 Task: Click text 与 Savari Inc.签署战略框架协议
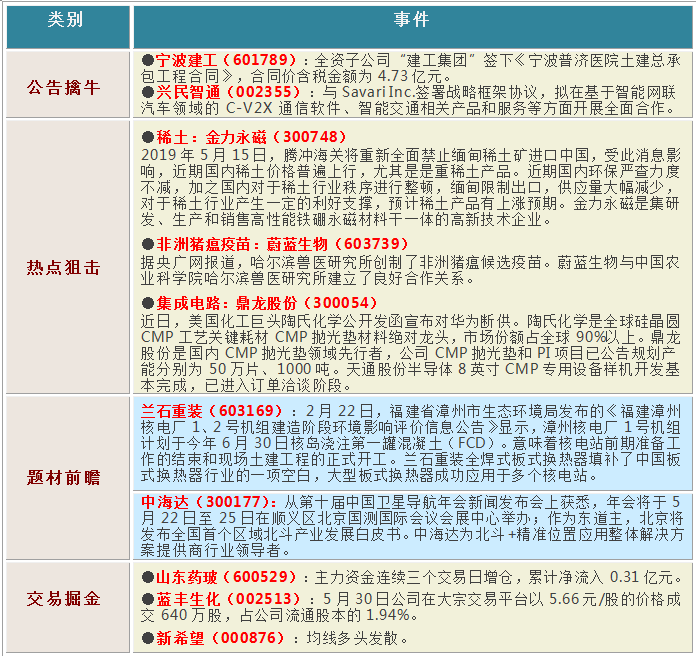[430, 92]
